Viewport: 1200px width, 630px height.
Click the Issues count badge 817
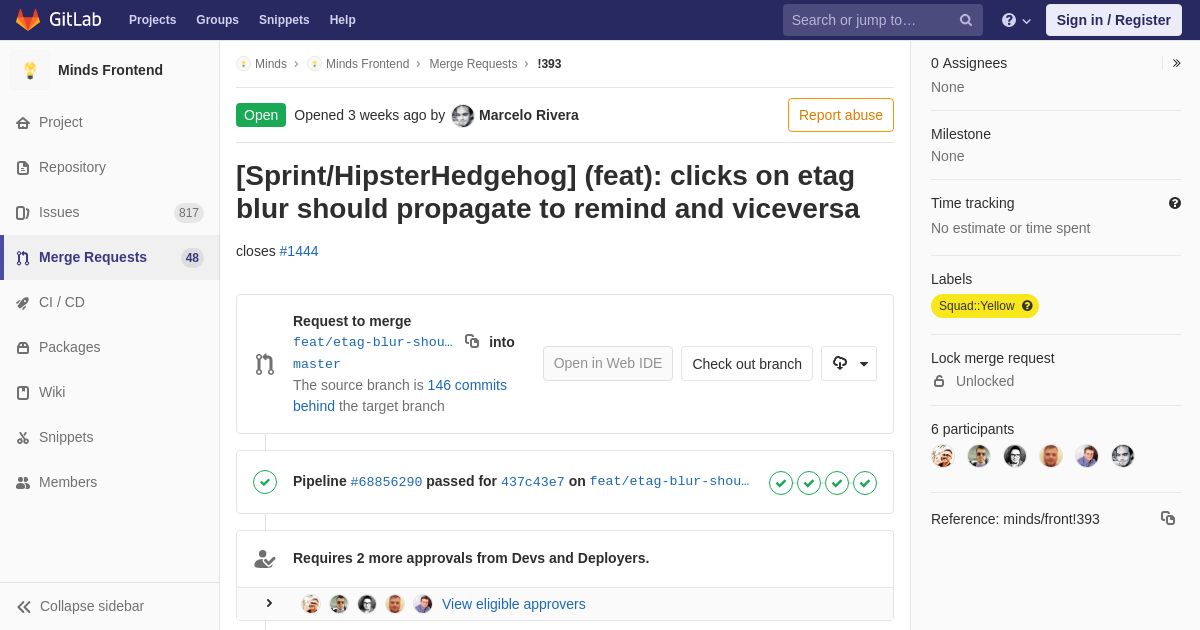pyautogui.click(x=189, y=213)
